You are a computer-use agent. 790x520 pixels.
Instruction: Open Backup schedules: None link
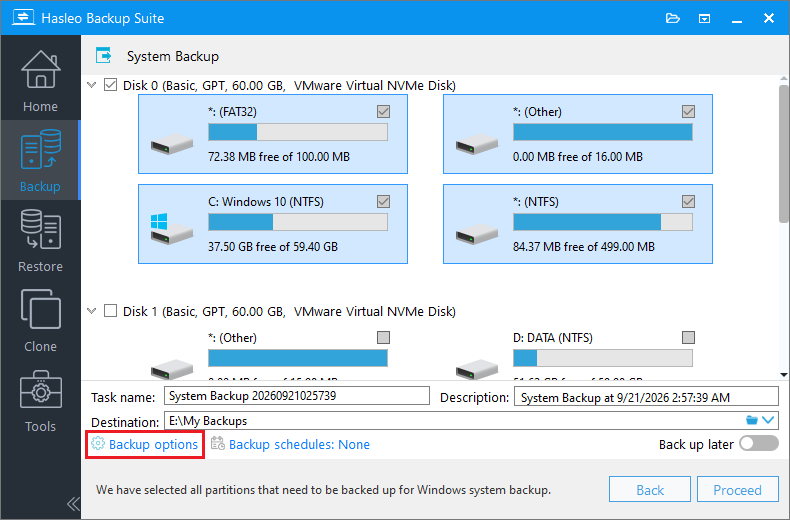click(x=299, y=444)
